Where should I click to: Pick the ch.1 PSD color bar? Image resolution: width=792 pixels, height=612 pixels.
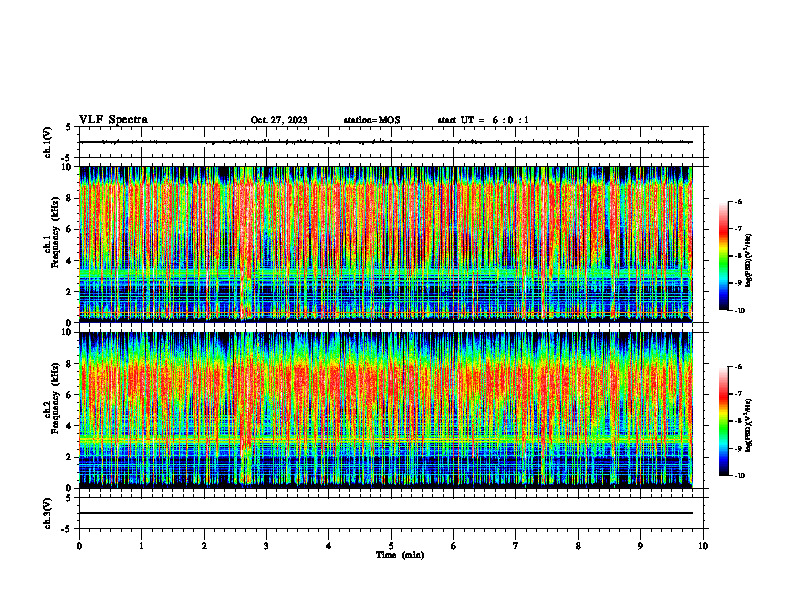(x=724, y=256)
